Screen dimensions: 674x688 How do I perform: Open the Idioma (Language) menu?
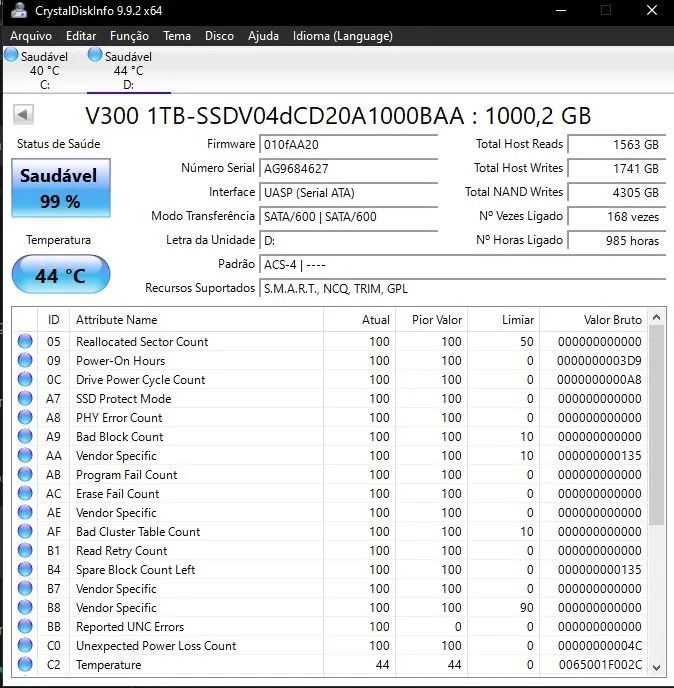click(x=343, y=36)
